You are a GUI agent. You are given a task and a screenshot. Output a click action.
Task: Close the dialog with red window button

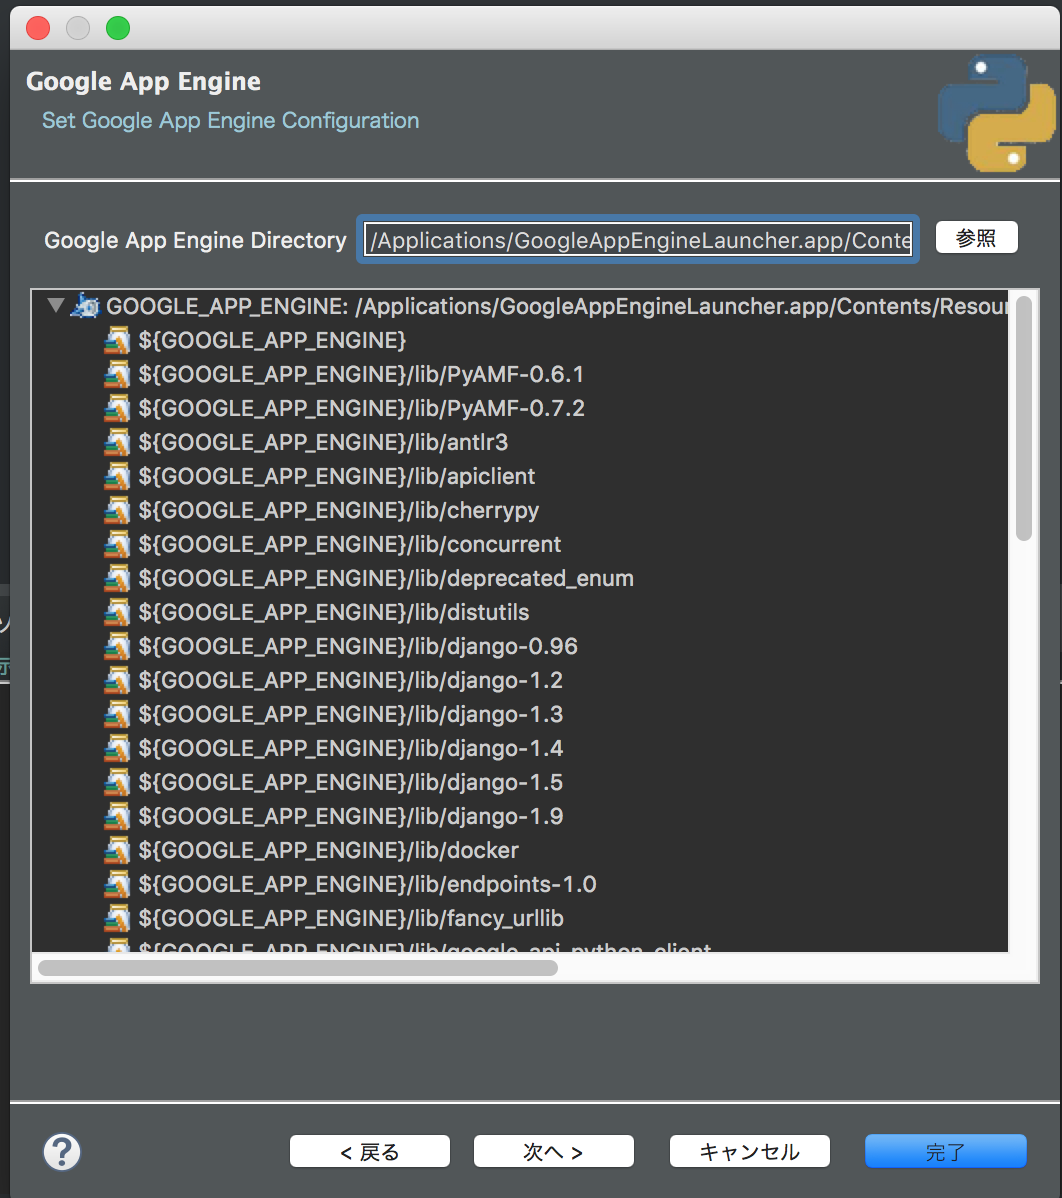37,28
